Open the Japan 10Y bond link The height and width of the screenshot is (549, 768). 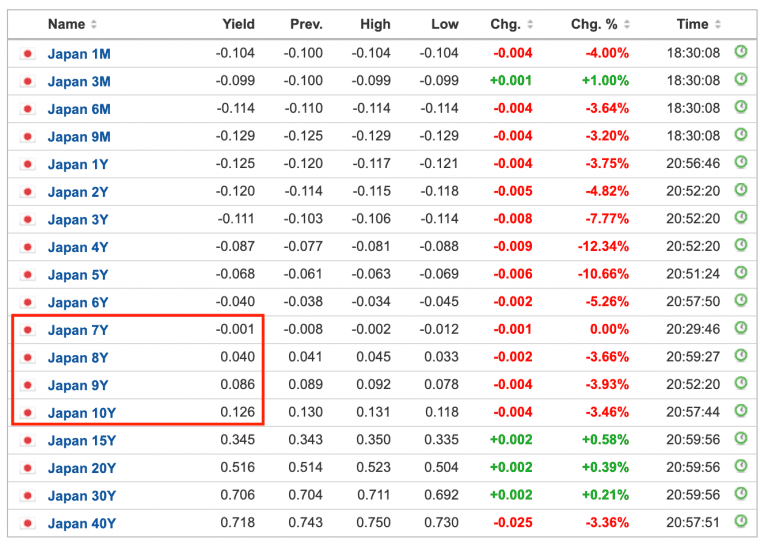coord(82,413)
